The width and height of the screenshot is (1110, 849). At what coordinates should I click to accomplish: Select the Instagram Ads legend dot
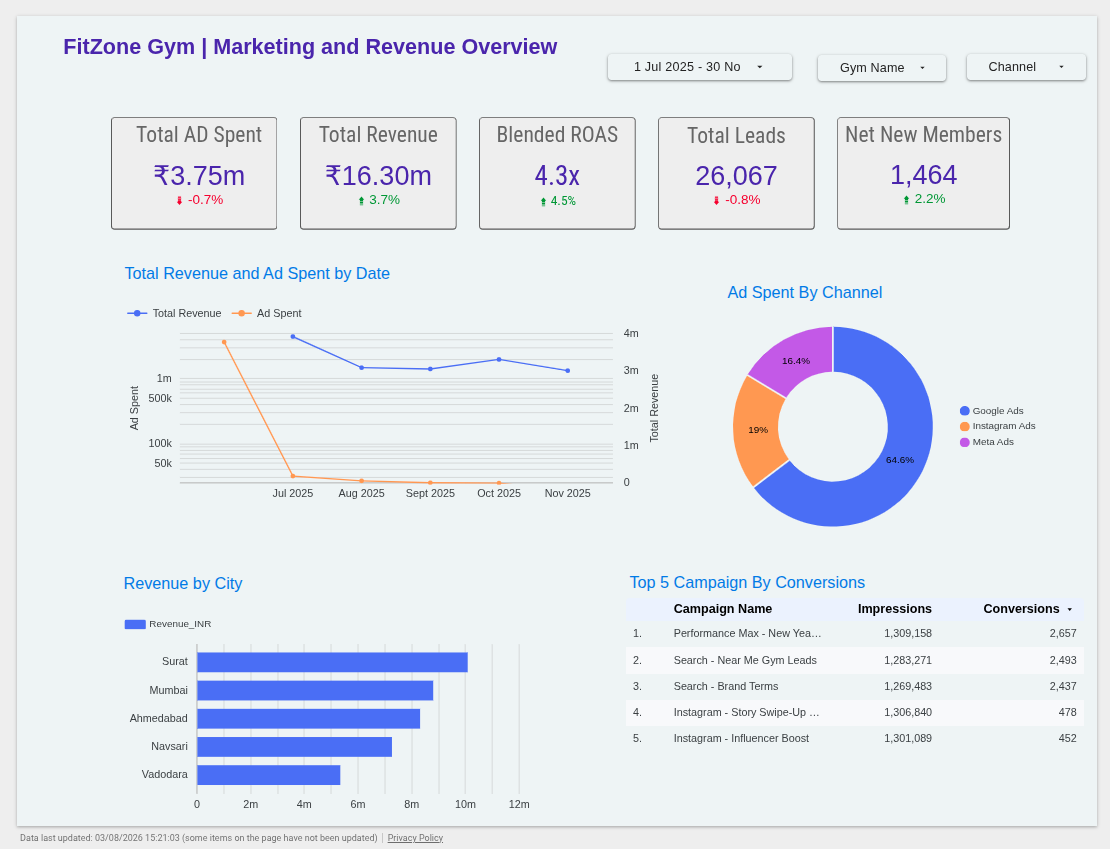click(x=964, y=426)
